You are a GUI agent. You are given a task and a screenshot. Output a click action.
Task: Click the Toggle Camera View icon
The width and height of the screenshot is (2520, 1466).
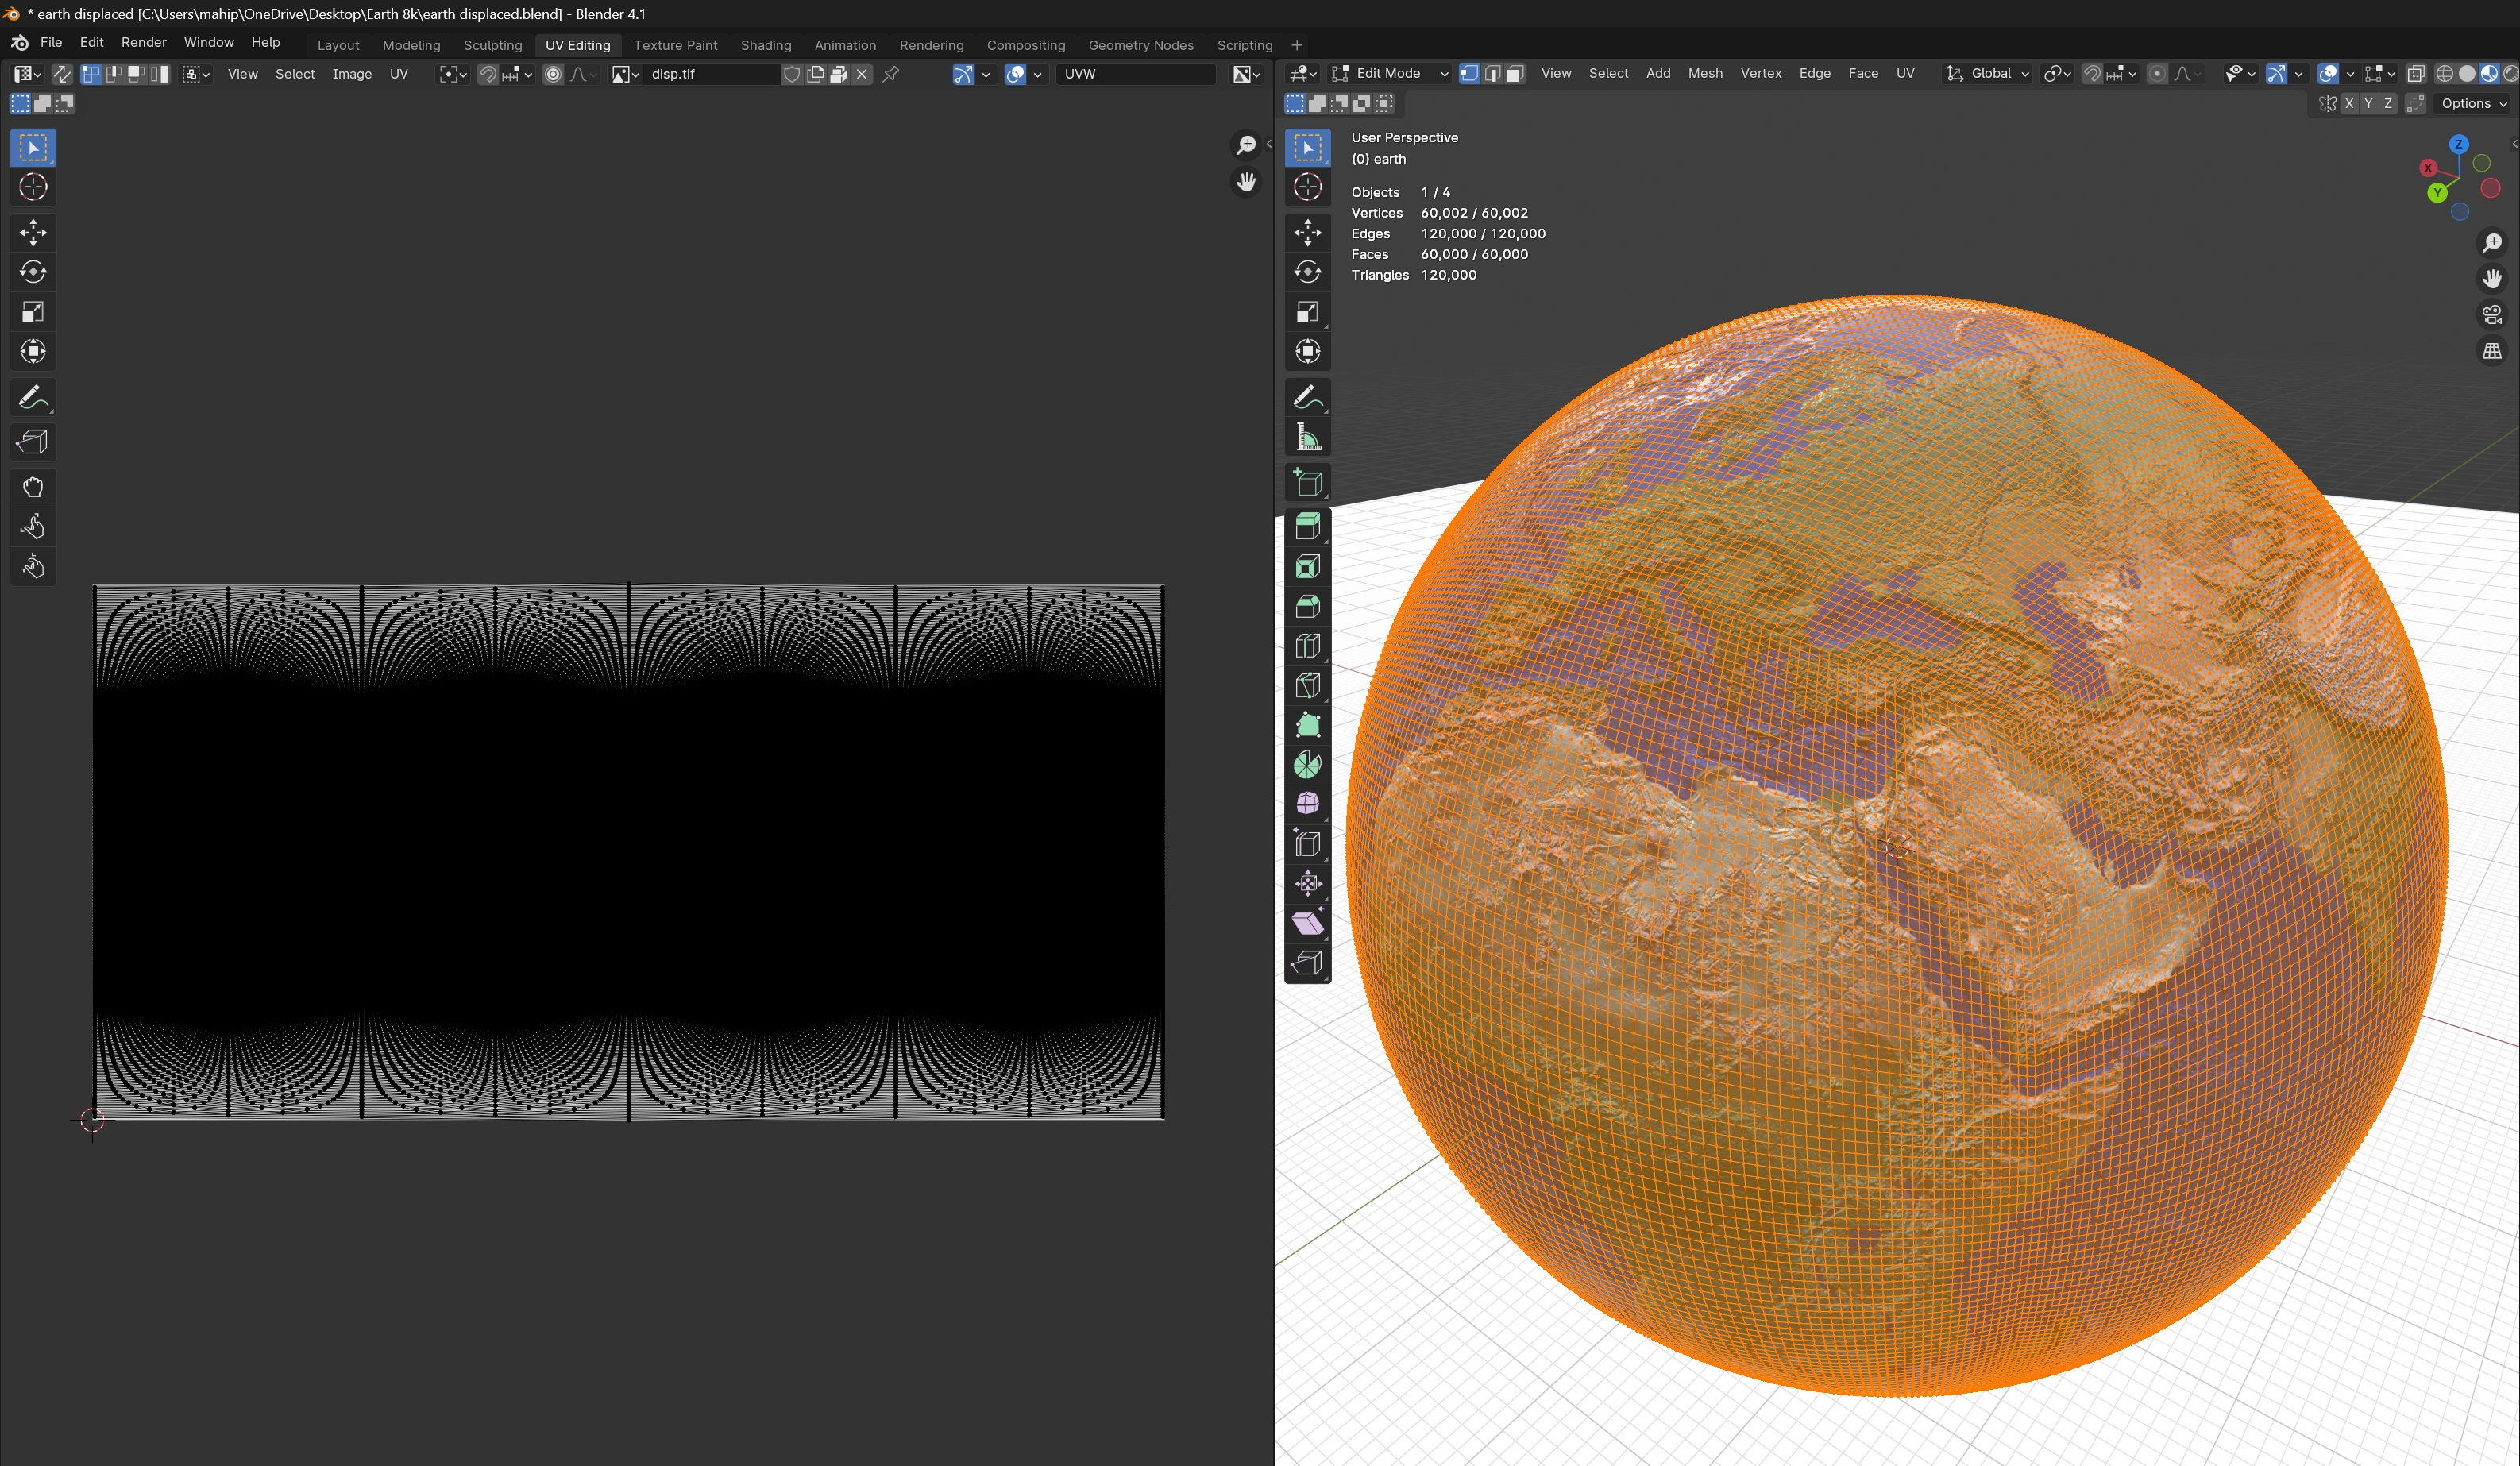click(2491, 315)
